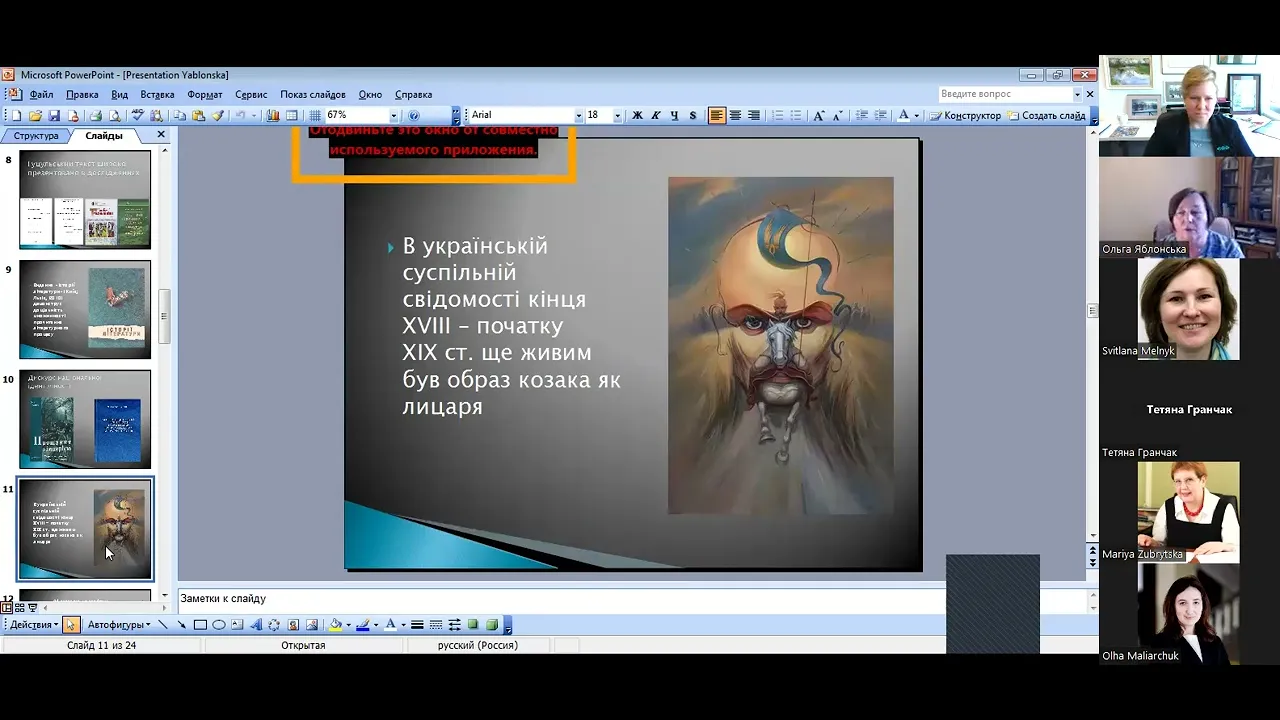Open the Arial font name dropdown
Image resolution: width=1280 pixels, height=720 pixels.
pos(578,116)
